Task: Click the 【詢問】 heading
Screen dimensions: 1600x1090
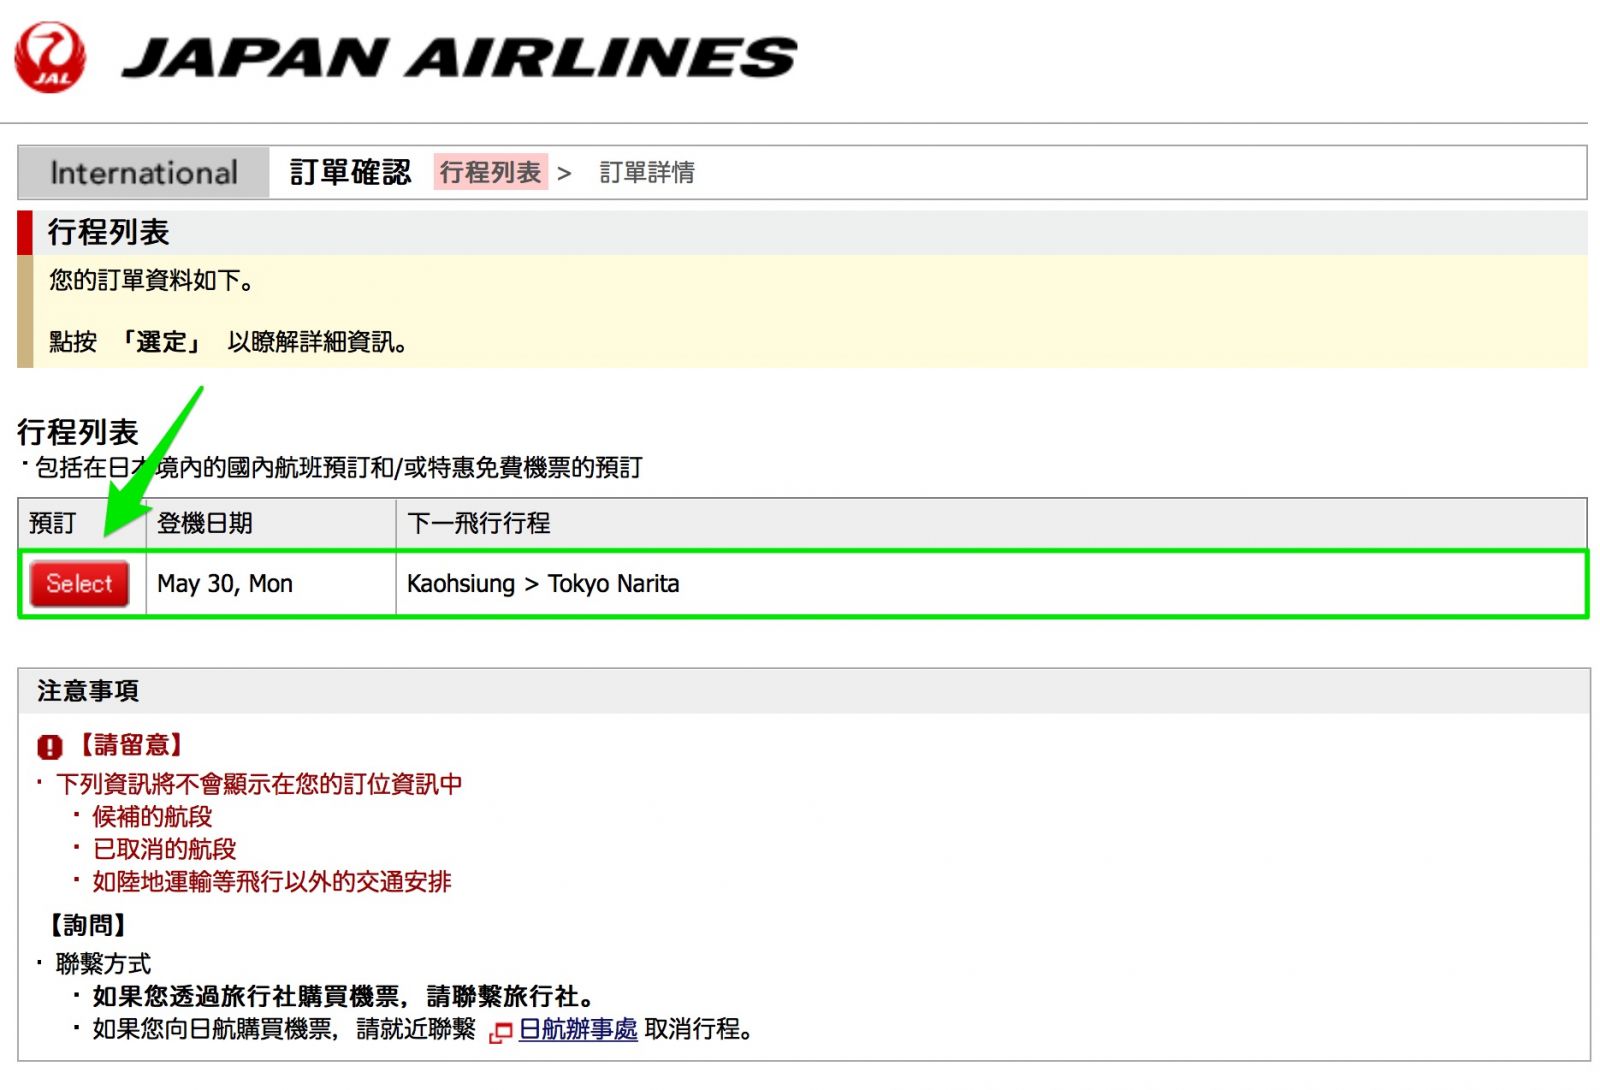Action: (88, 925)
